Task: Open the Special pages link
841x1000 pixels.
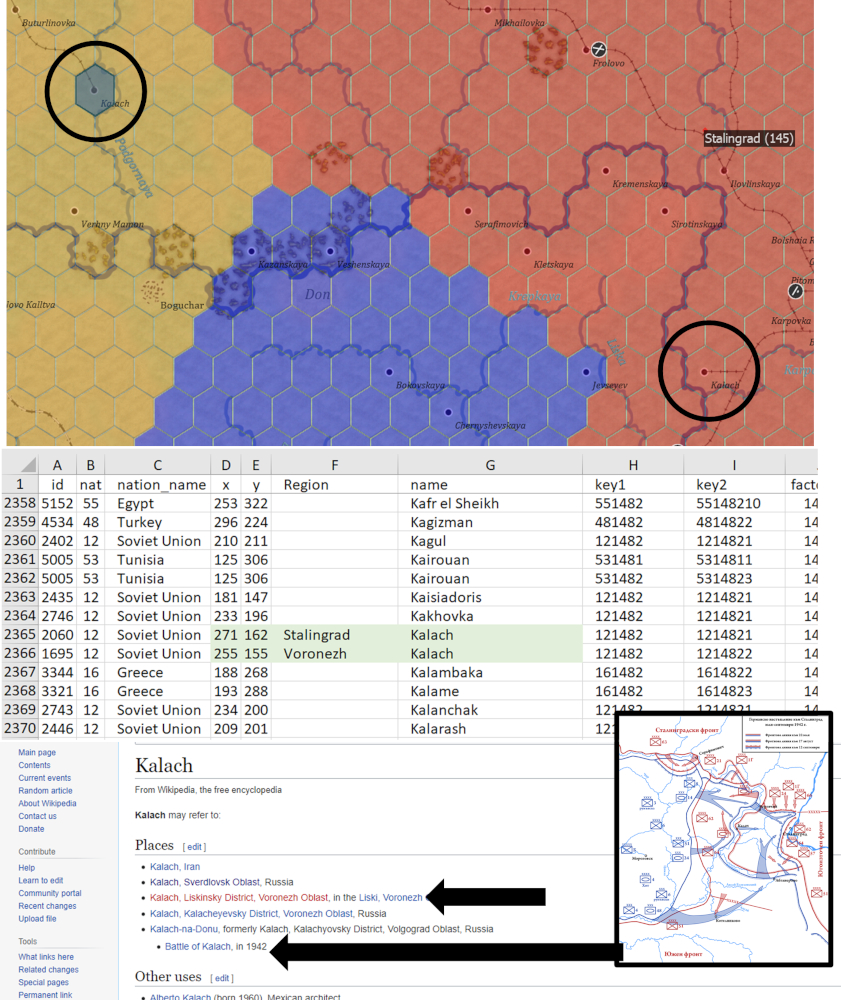Action: click(43, 982)
